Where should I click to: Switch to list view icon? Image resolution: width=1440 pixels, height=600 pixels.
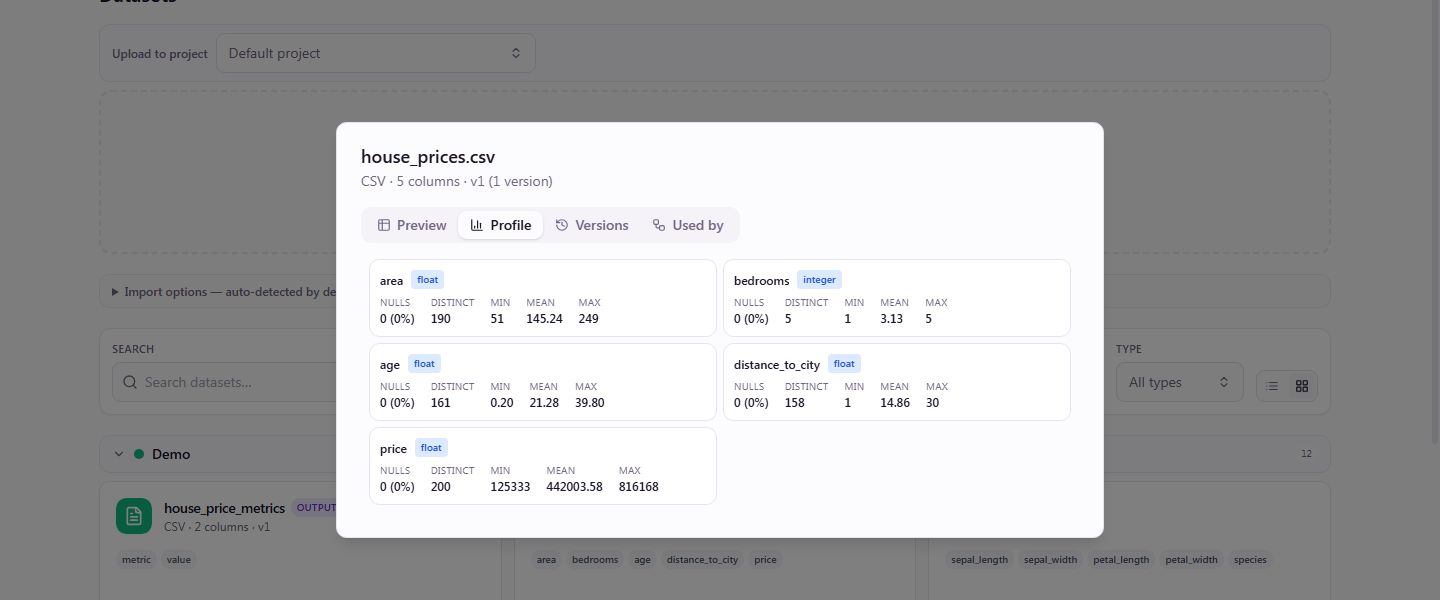click(1272, 386)
